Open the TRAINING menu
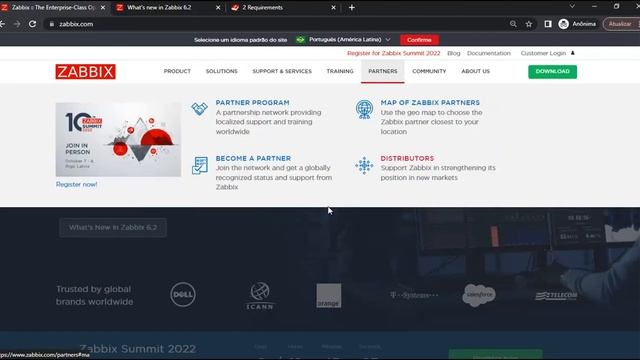 click(x=340, y=71)
